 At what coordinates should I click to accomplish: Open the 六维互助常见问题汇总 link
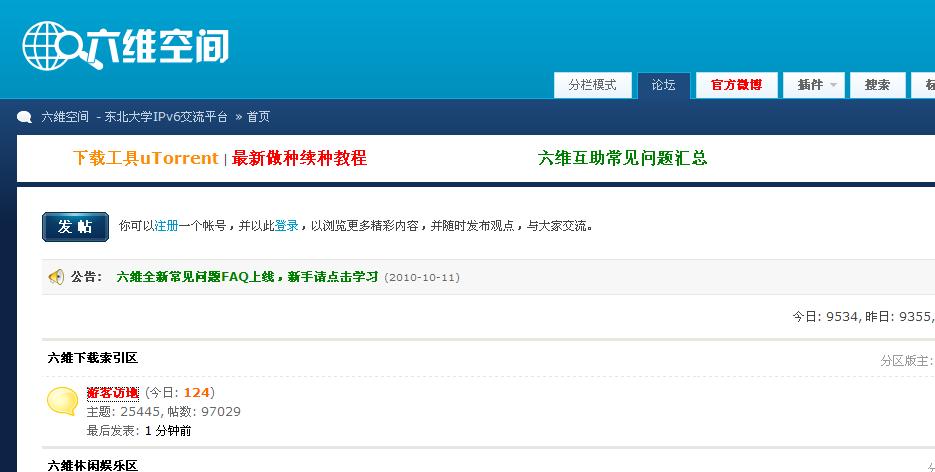click(623, 158)
